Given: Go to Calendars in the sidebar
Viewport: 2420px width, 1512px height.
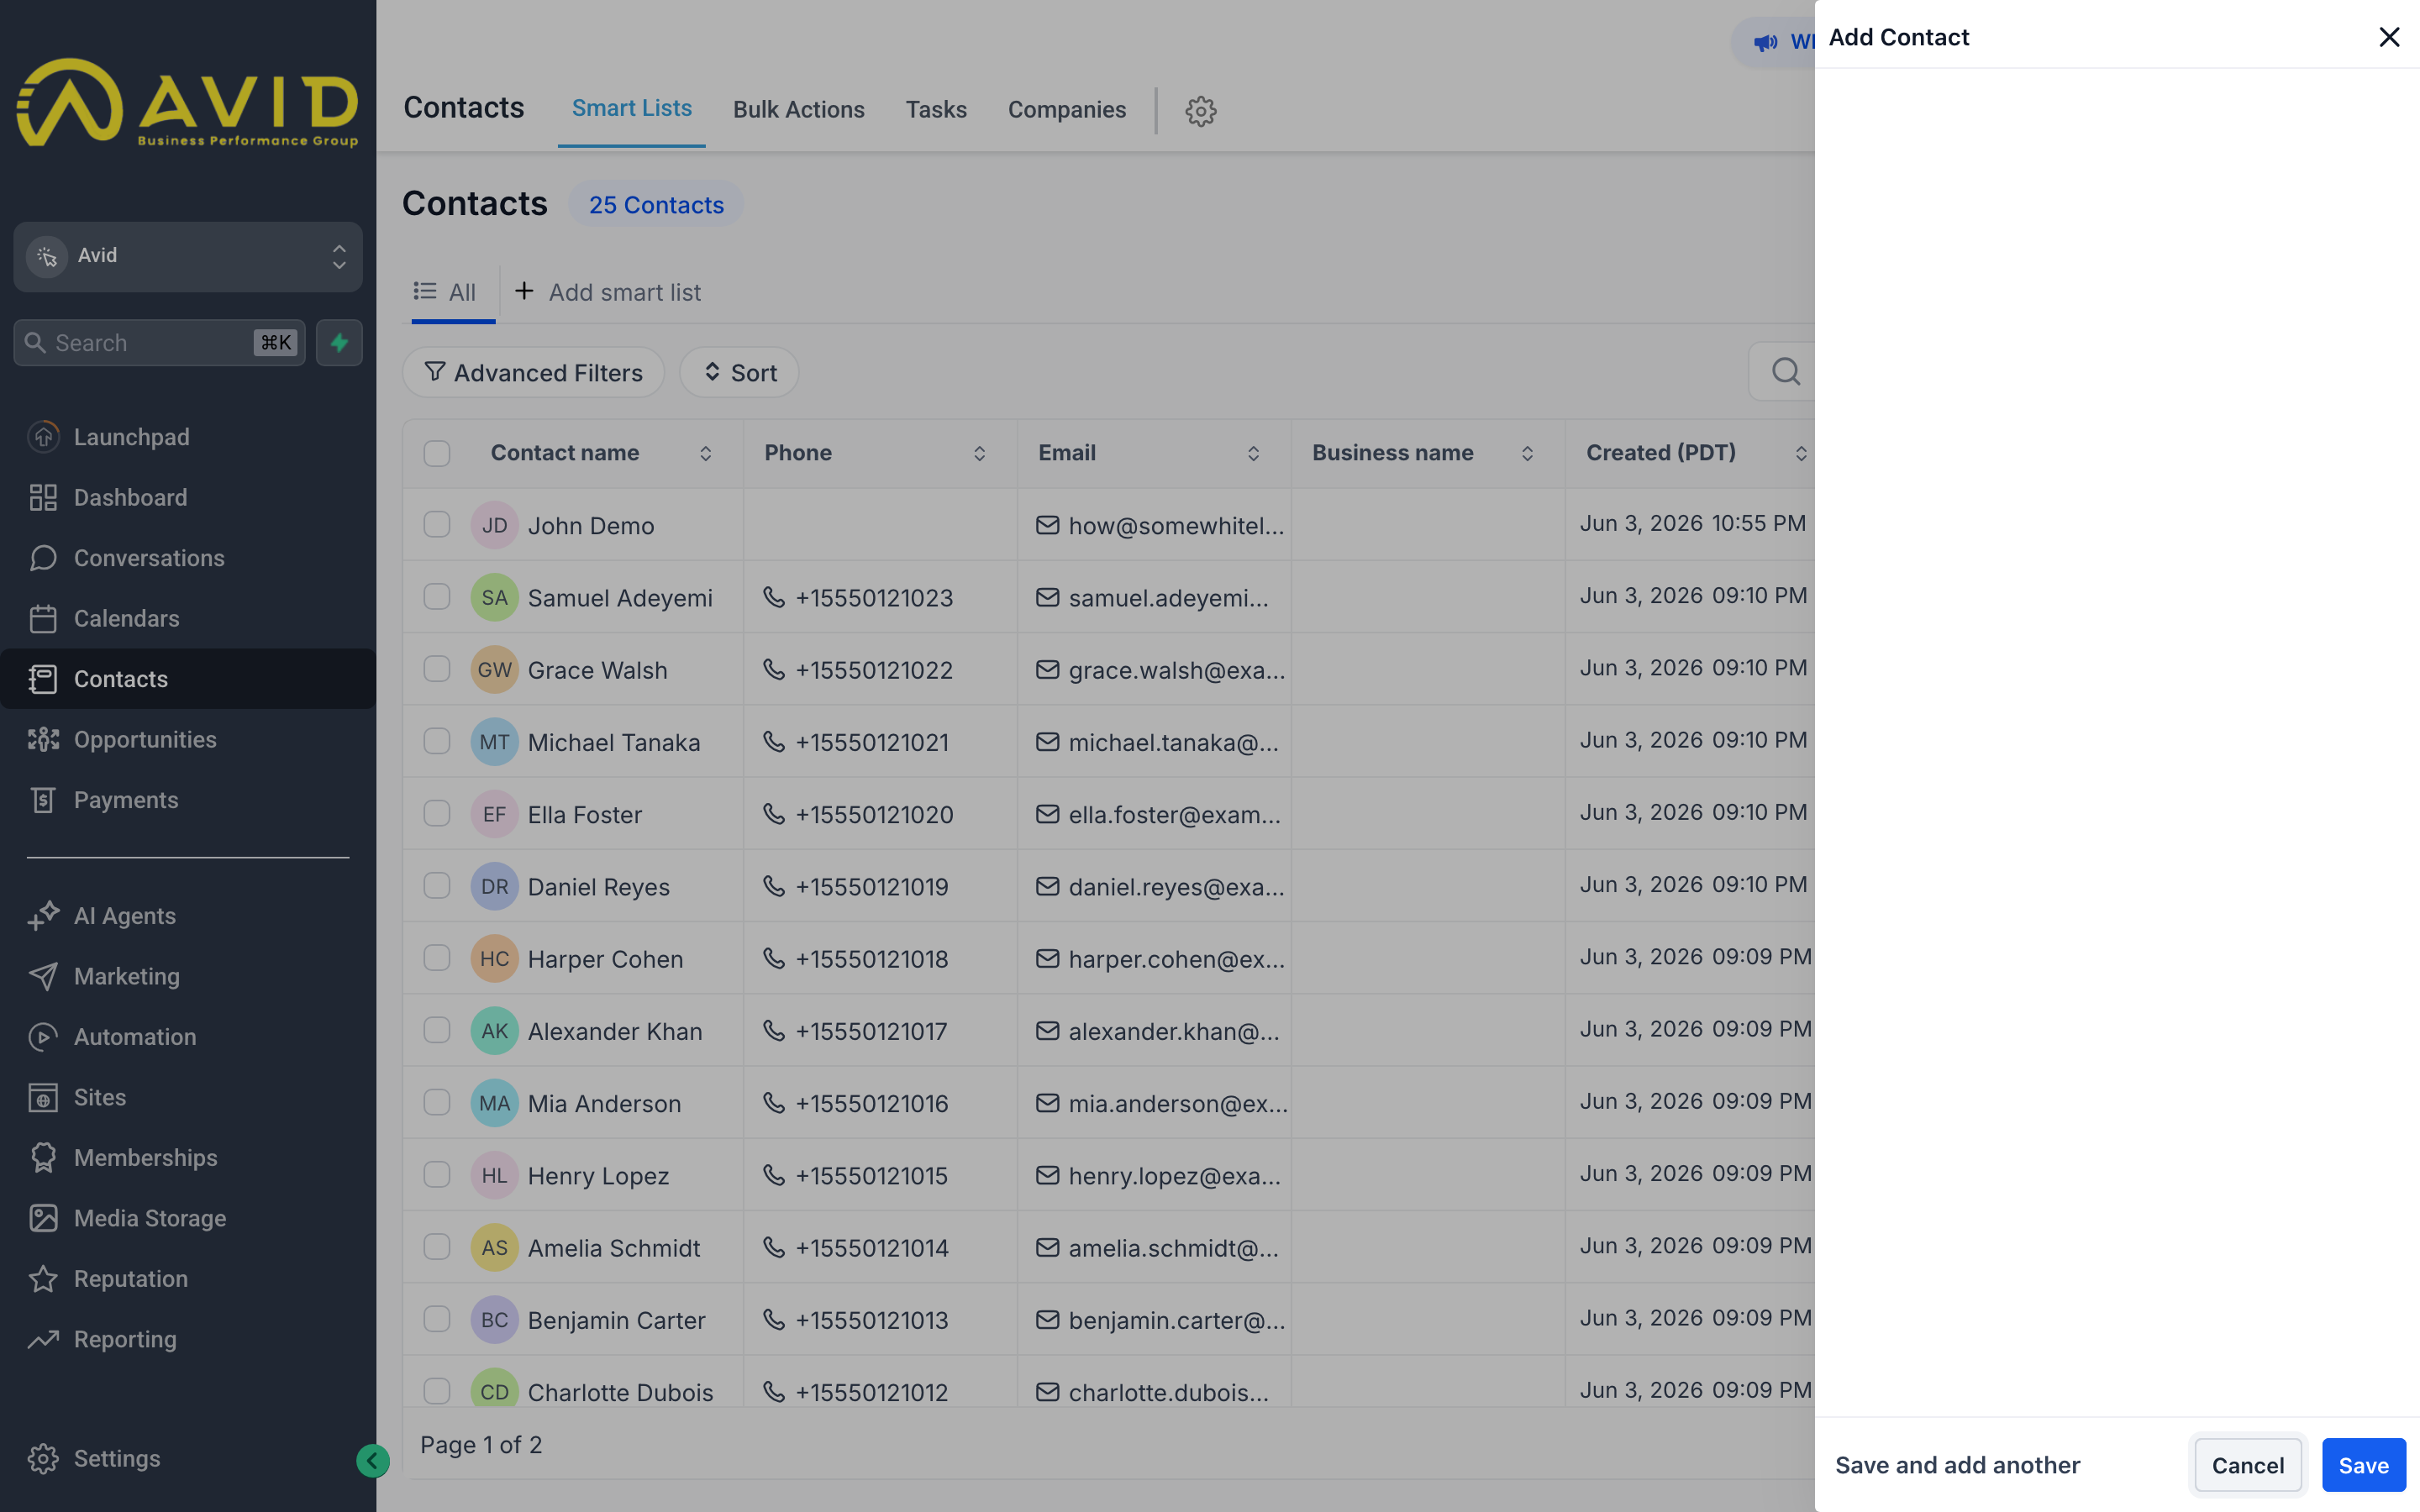Looking at the screenshot, I should point(188,618).
